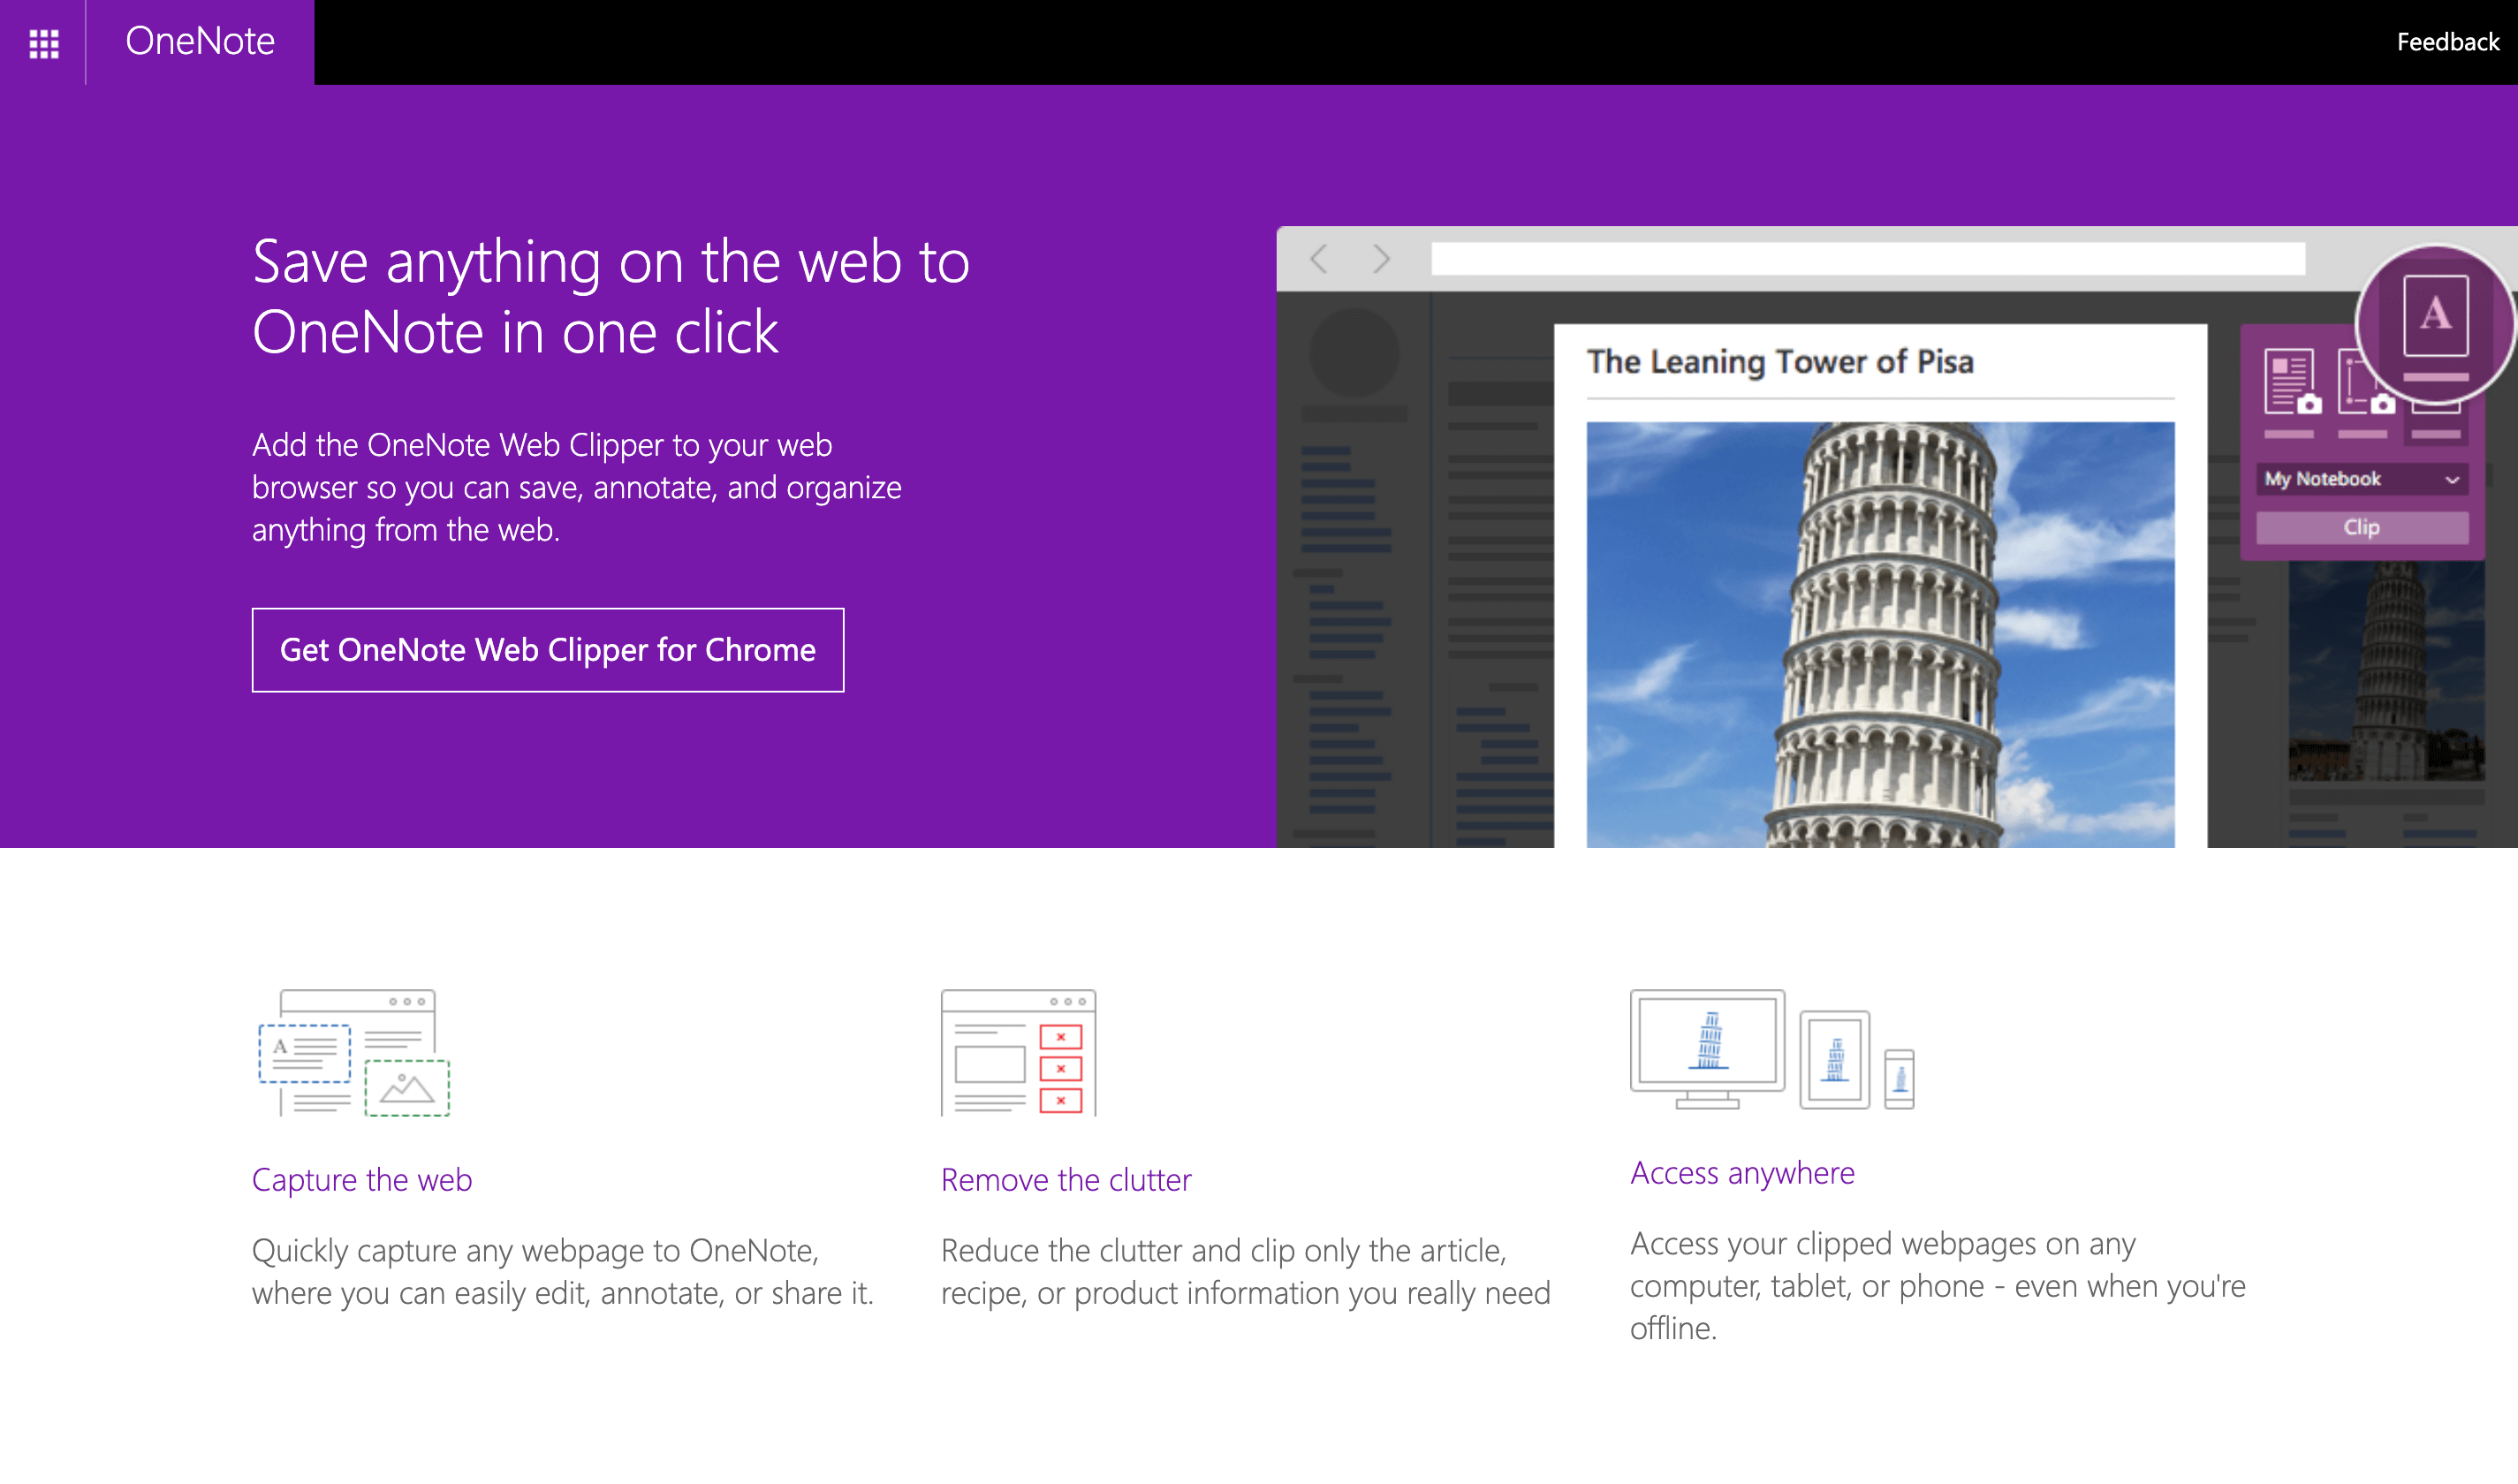Click the photo/image clip icon
Image resolution: width=2518 pixels, height=1484 pixels.
coord(408,1088)
